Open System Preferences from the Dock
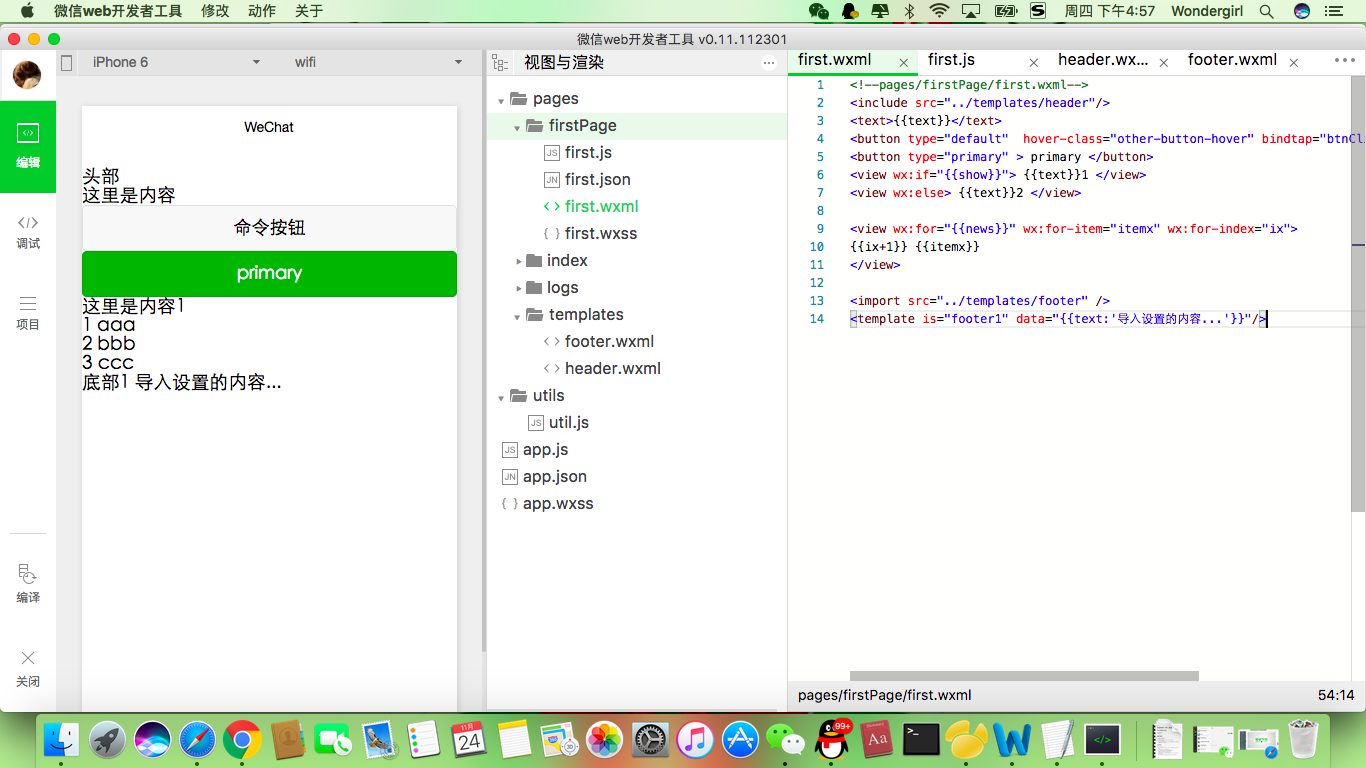1366x768 pixels. [650, 740]
